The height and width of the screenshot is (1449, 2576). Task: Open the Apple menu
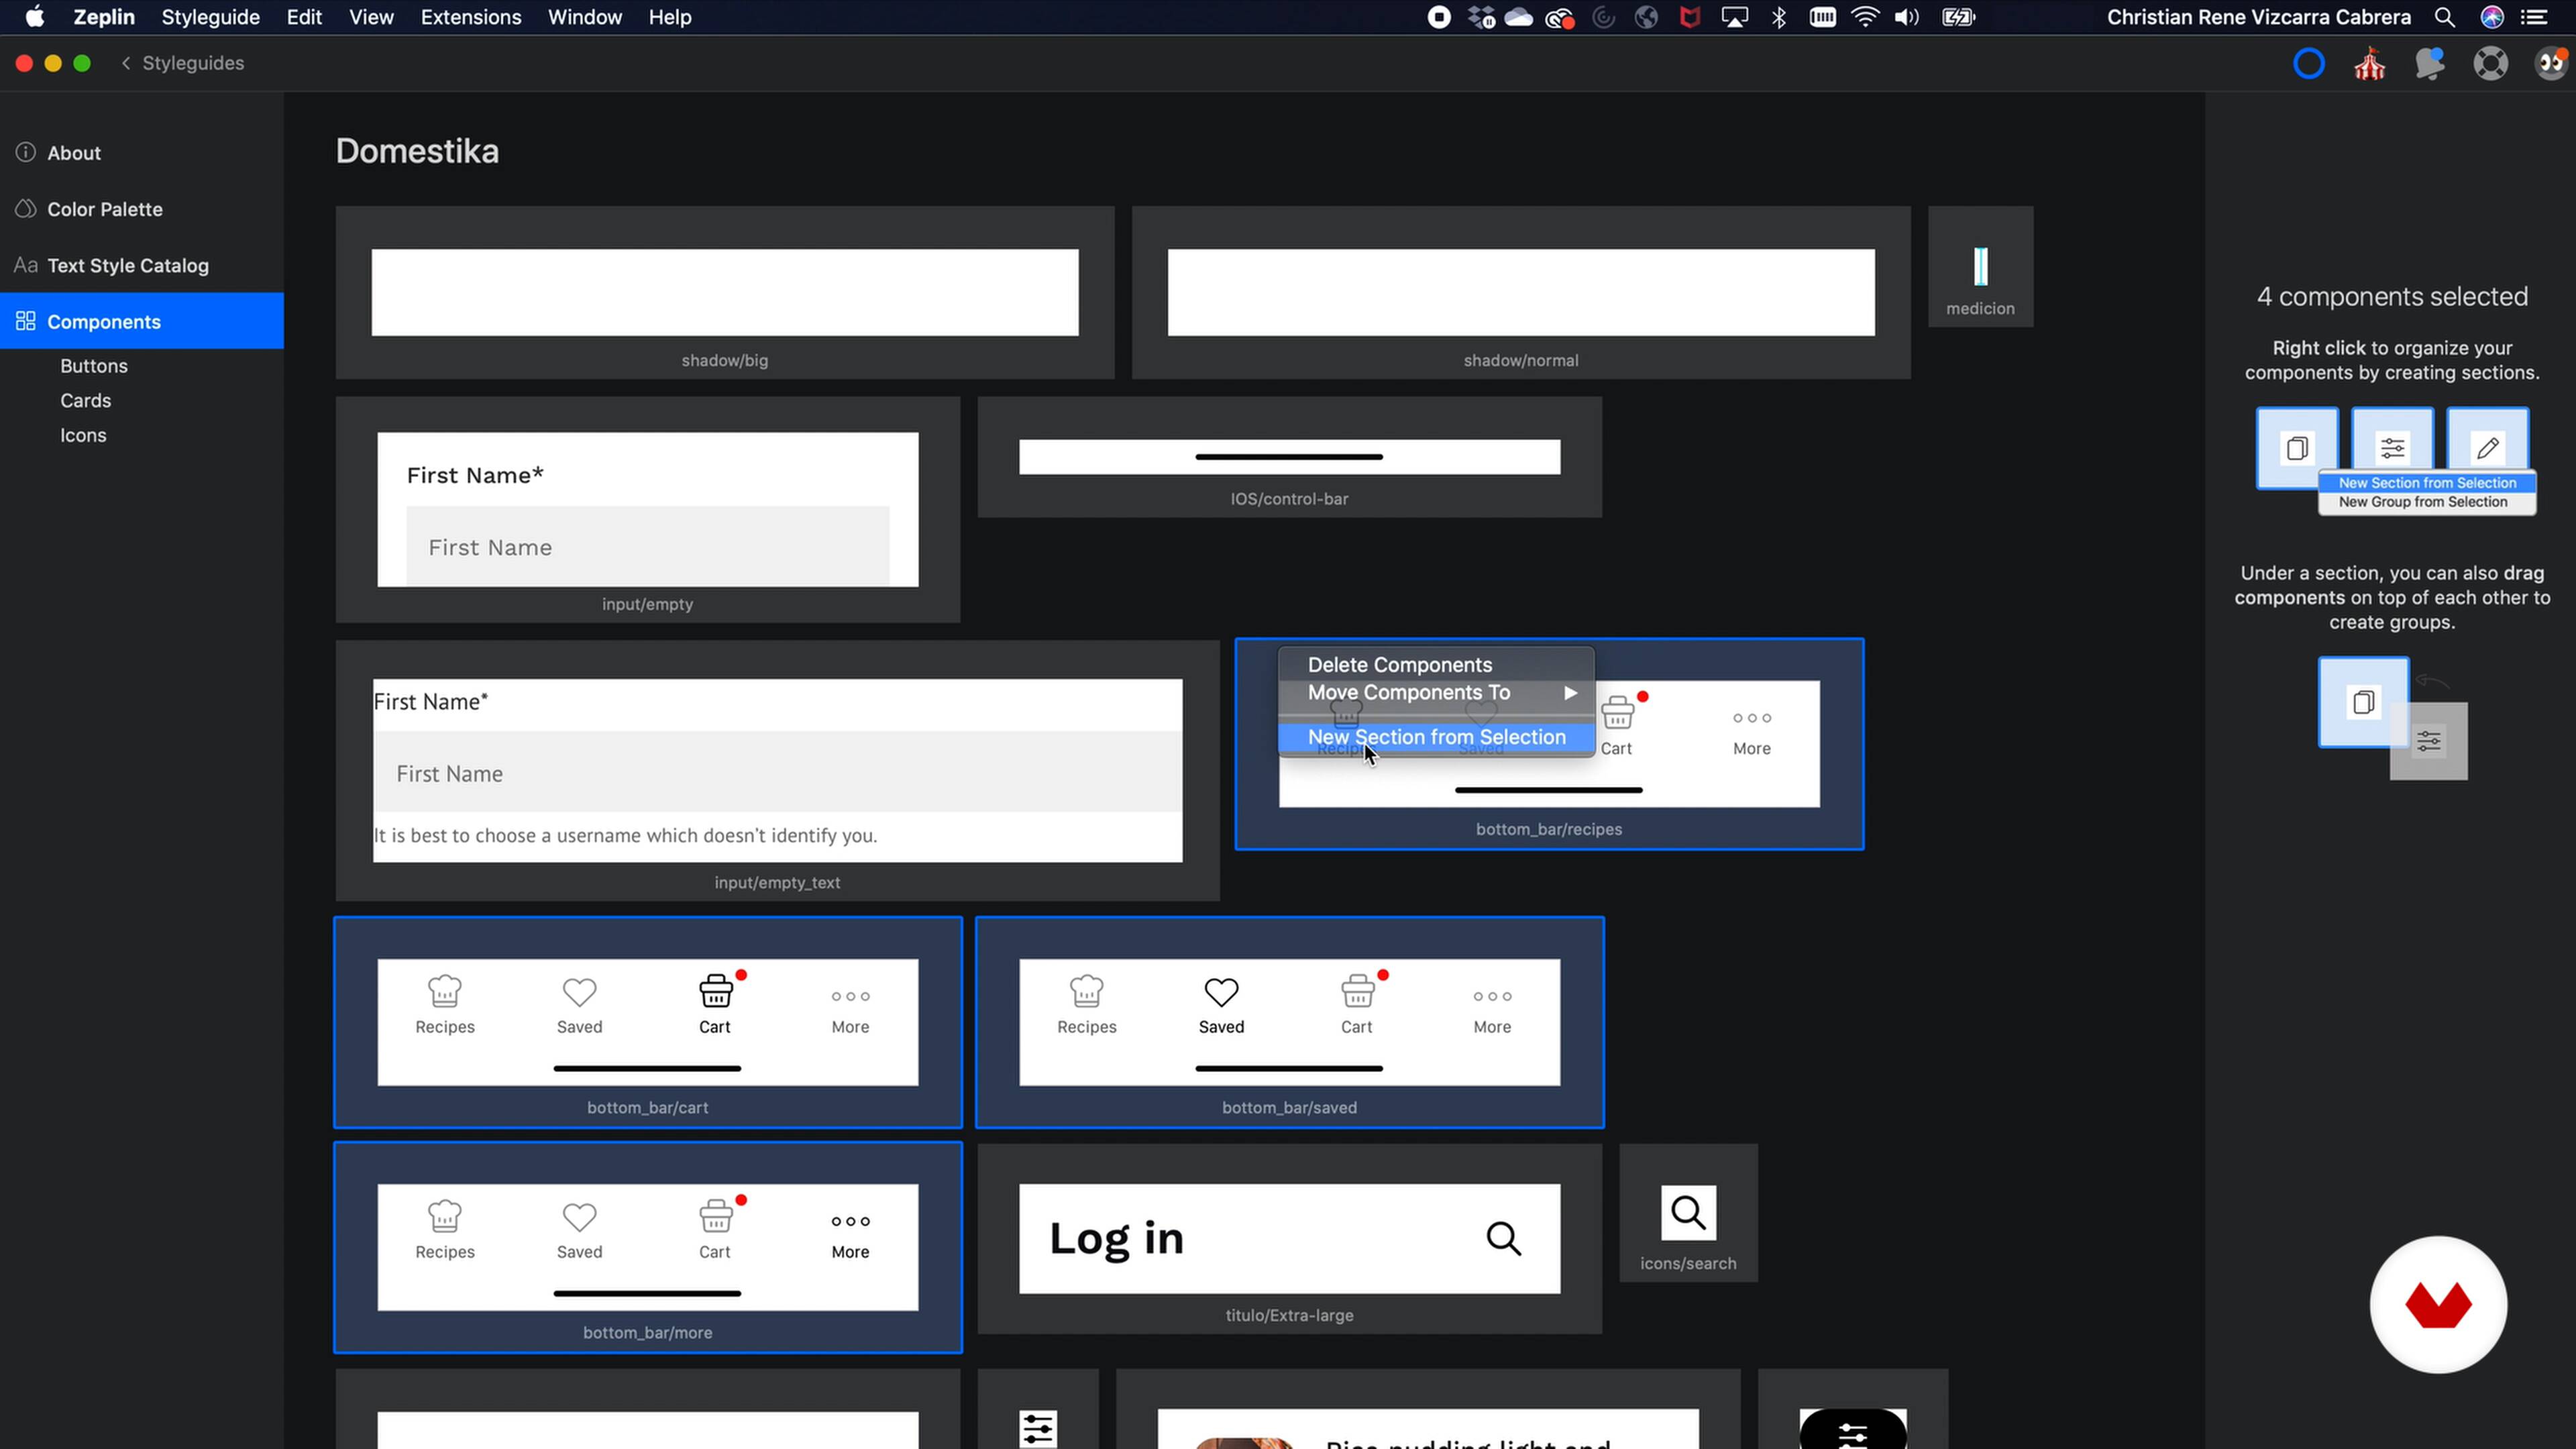(35, 17)
